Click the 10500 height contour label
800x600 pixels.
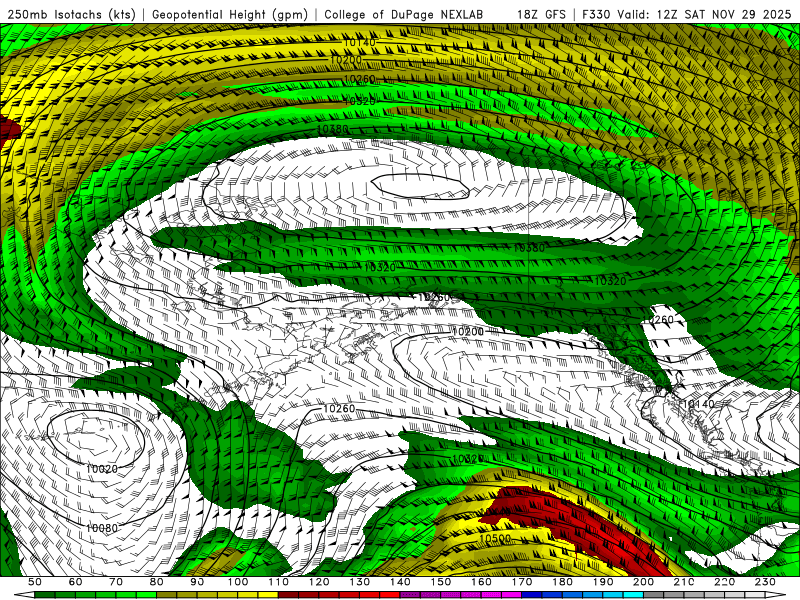(495, 538)
